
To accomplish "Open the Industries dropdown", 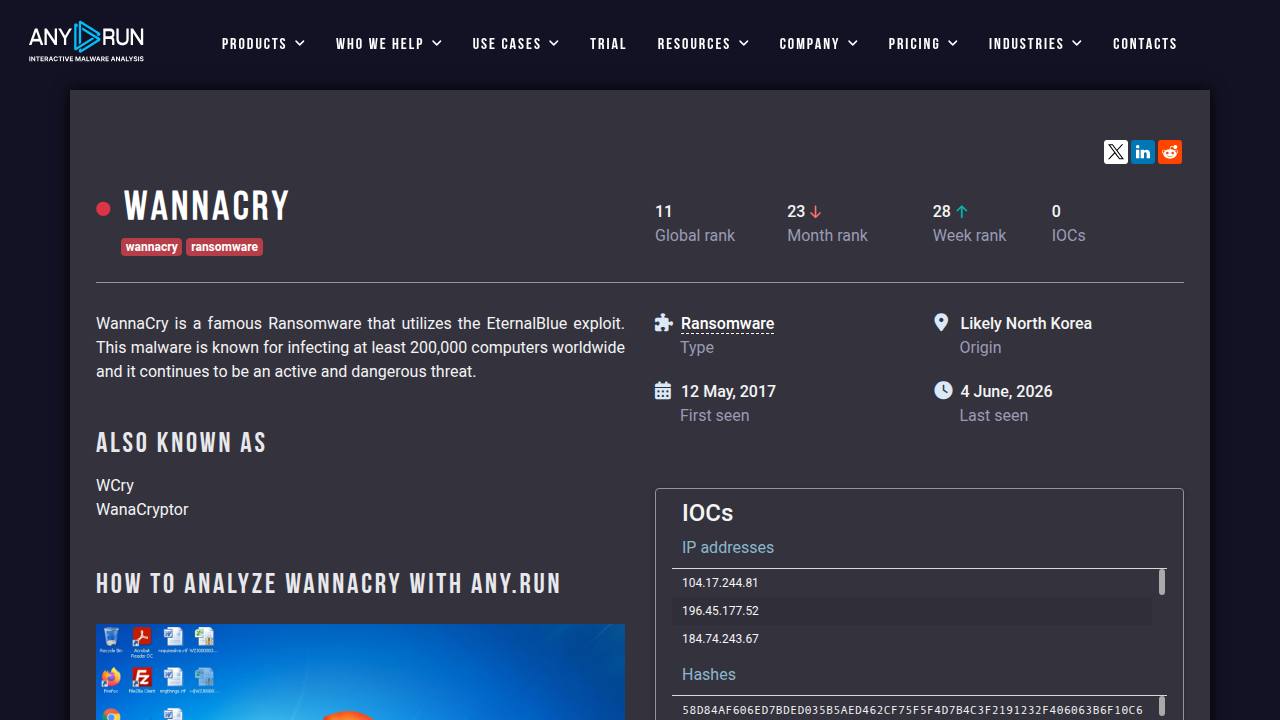I will [1035, 44].
